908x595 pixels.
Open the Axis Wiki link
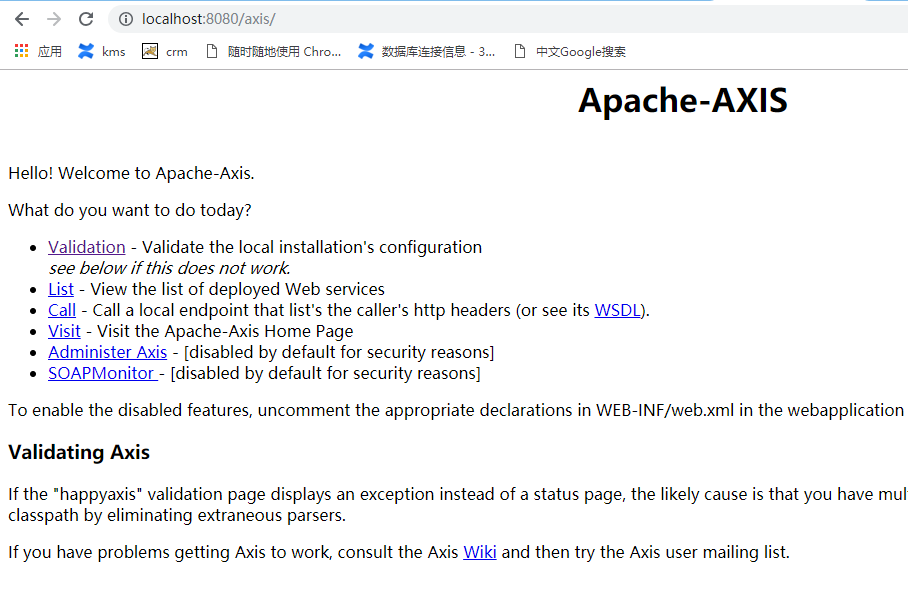pos(479,552)
